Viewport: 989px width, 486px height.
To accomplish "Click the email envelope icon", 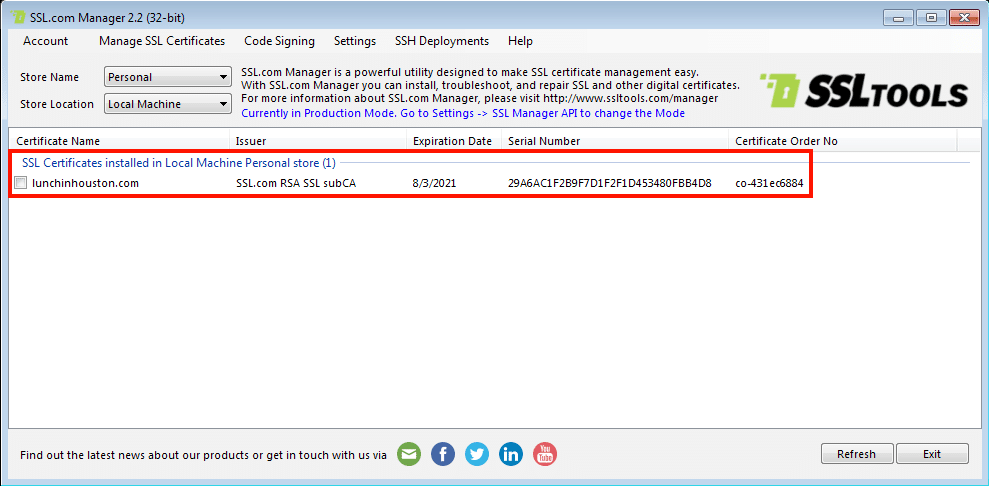I will click(x=409, y=454).
